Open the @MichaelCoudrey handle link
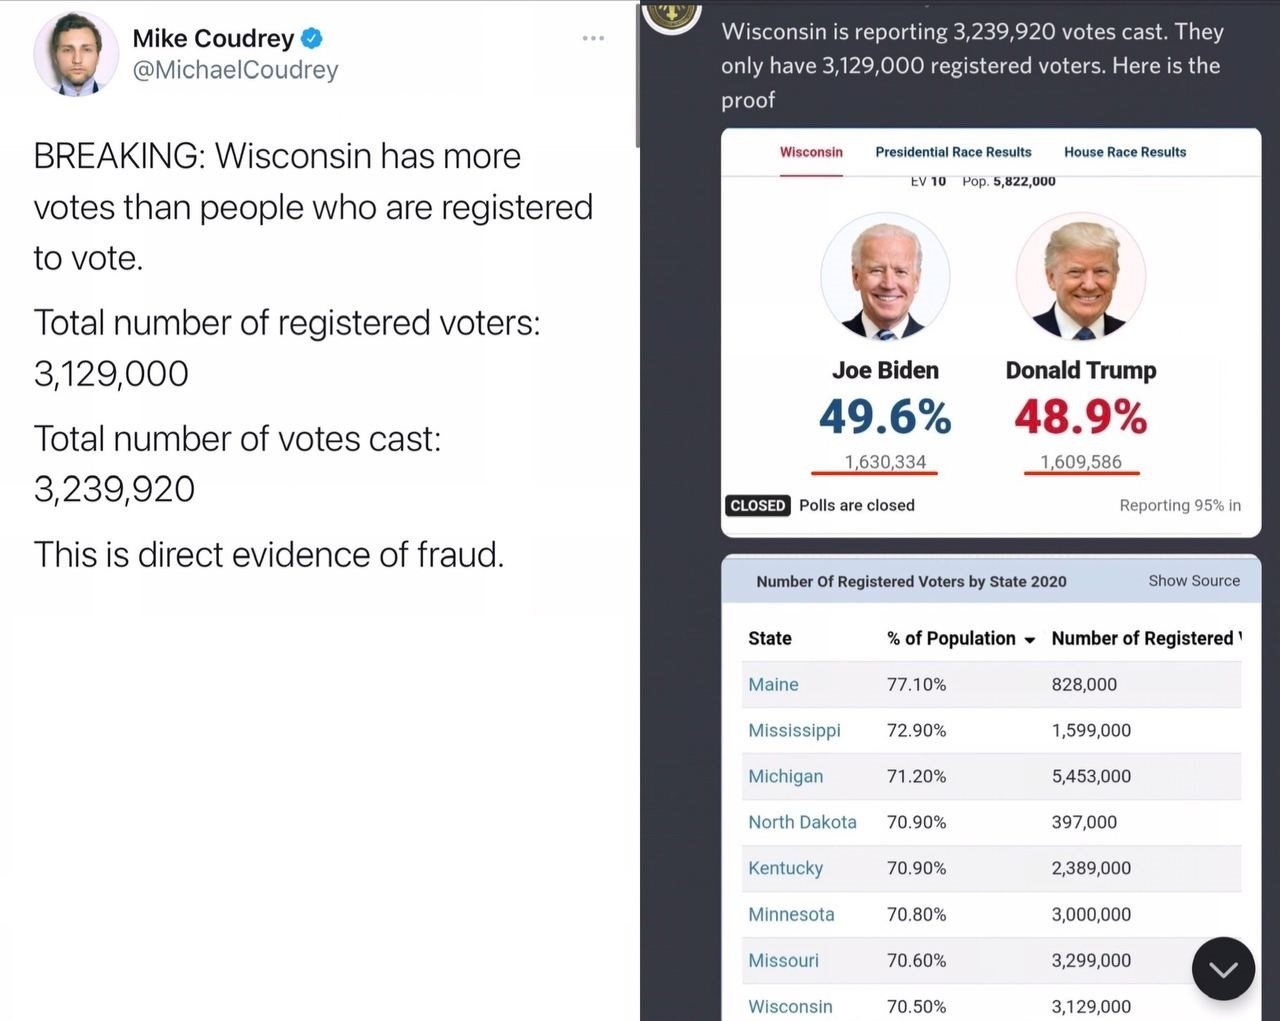The image size is (1280, 1021). (x=236, y=70)
